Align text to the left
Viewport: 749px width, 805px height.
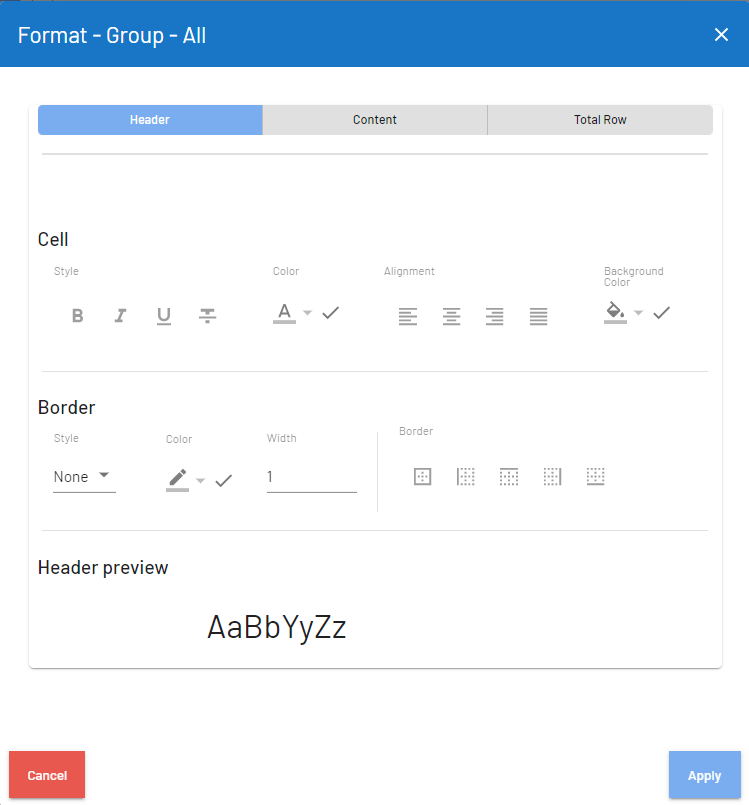[x=408, y=317]
